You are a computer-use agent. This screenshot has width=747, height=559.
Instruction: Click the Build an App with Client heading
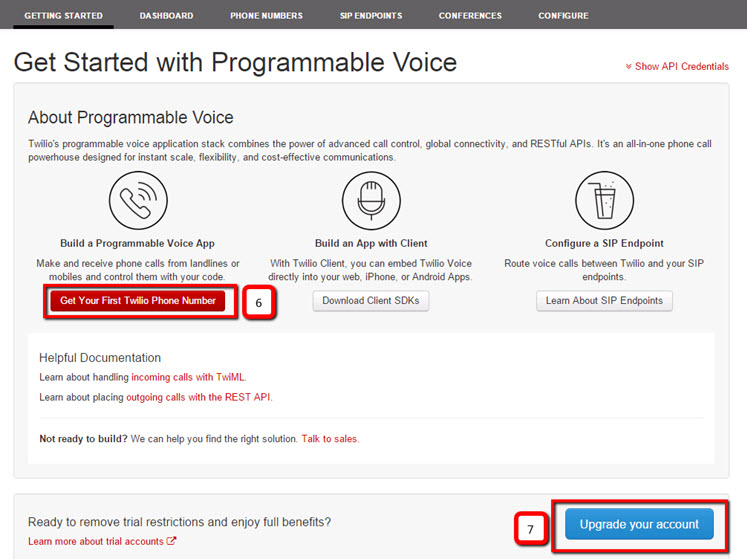click(x=371, y=243)
